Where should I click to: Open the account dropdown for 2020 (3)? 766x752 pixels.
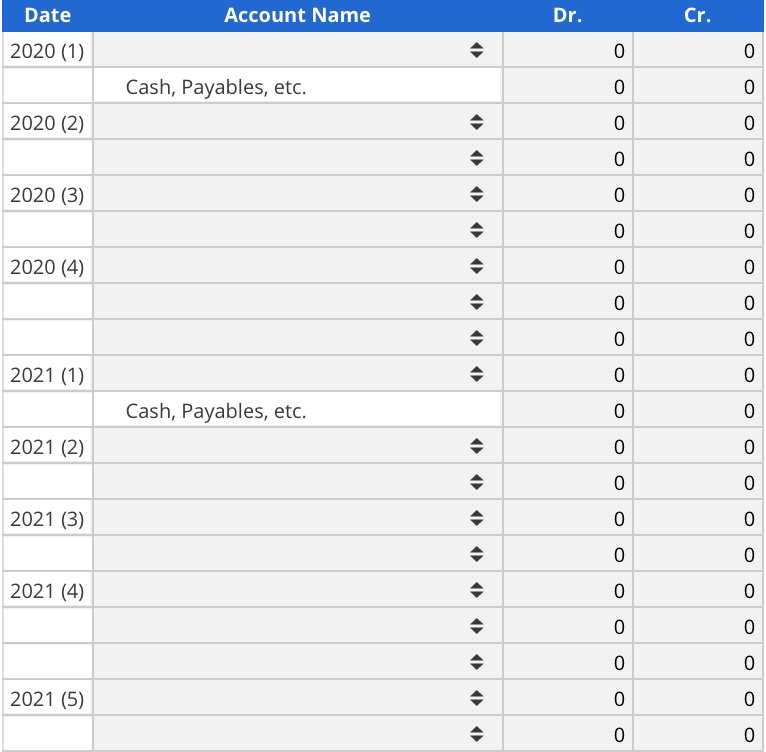[298, 194]
